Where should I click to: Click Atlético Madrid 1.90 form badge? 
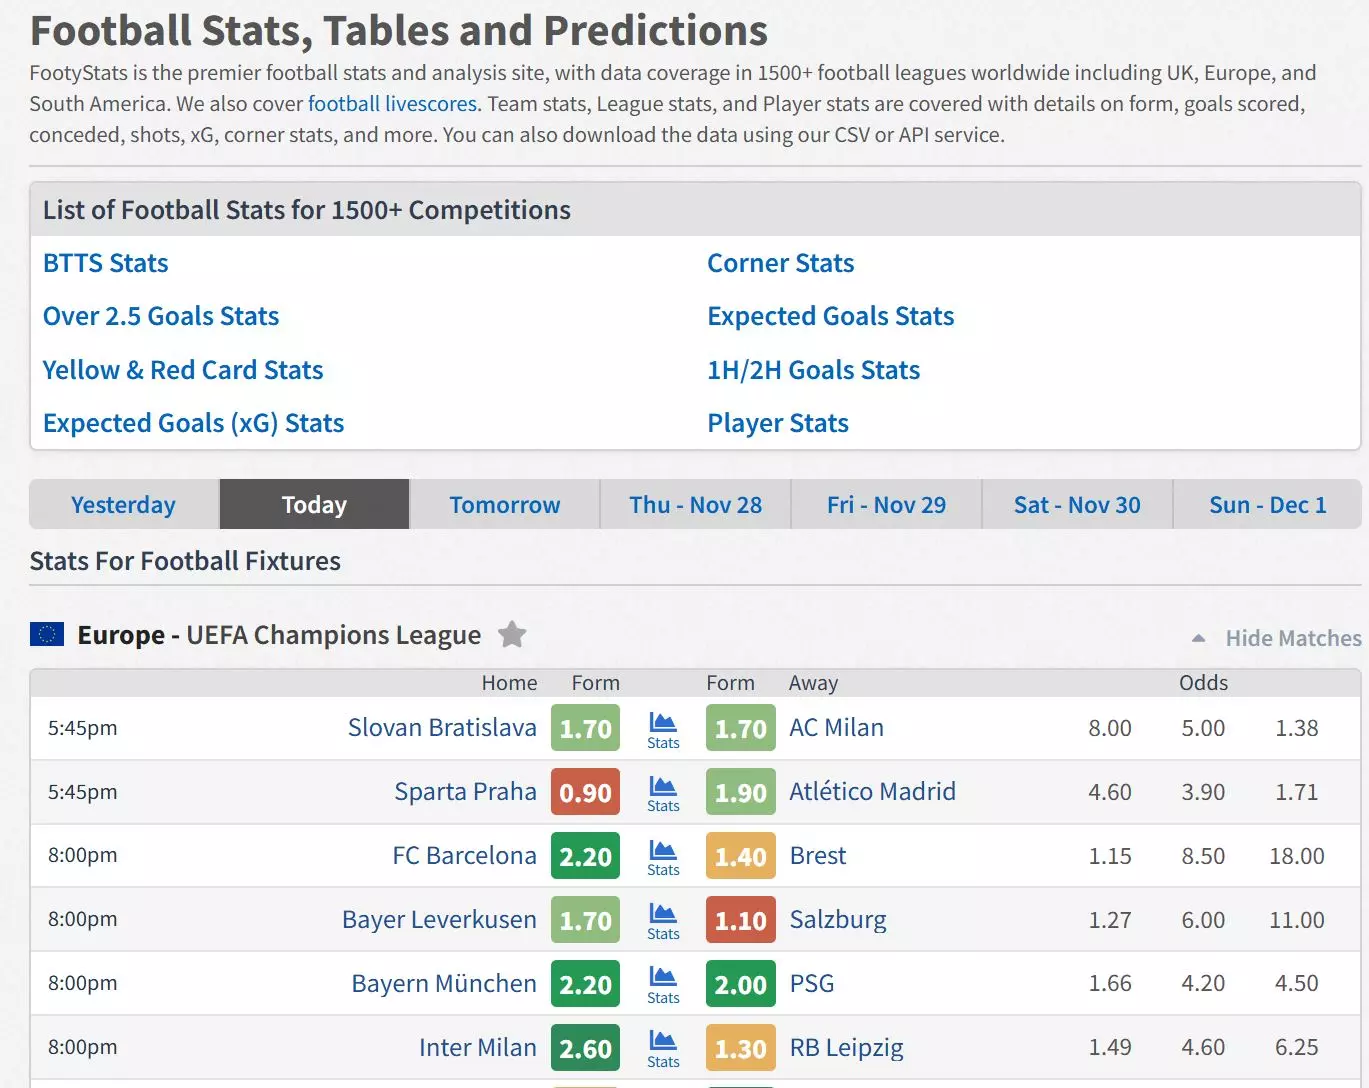tap(741, 793)
